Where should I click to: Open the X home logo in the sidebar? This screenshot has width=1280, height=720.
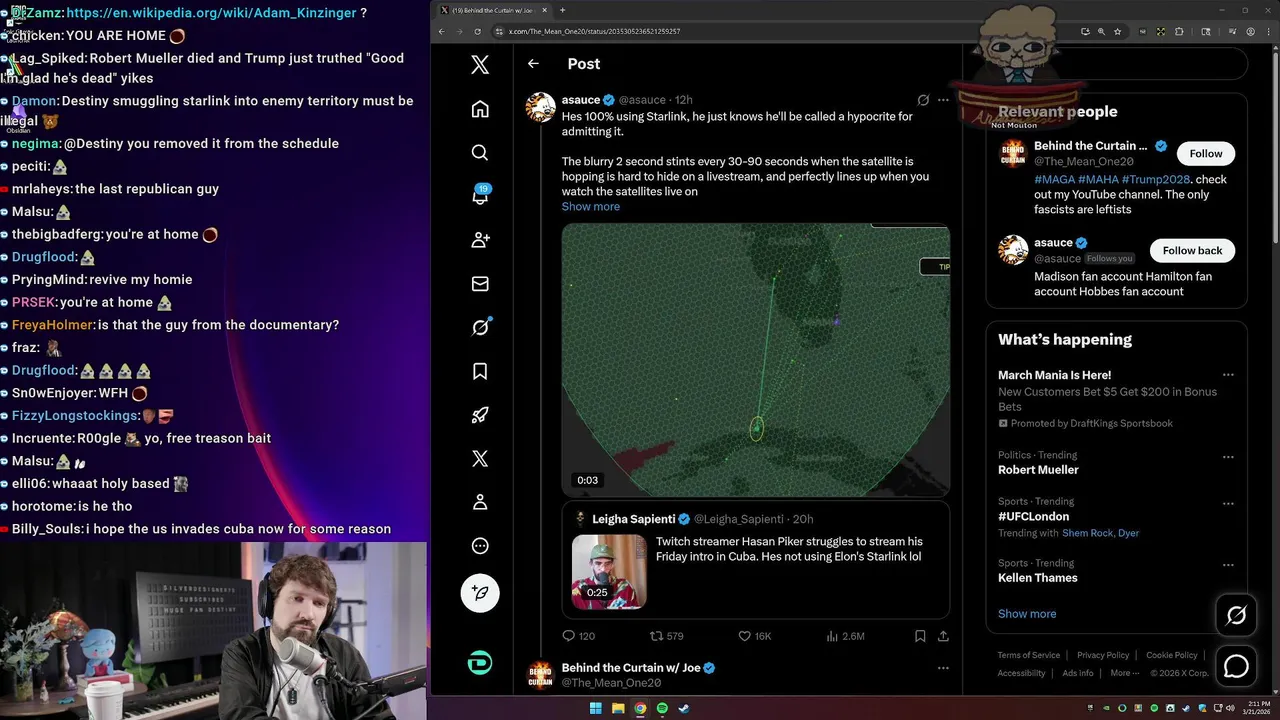[480, 65]
